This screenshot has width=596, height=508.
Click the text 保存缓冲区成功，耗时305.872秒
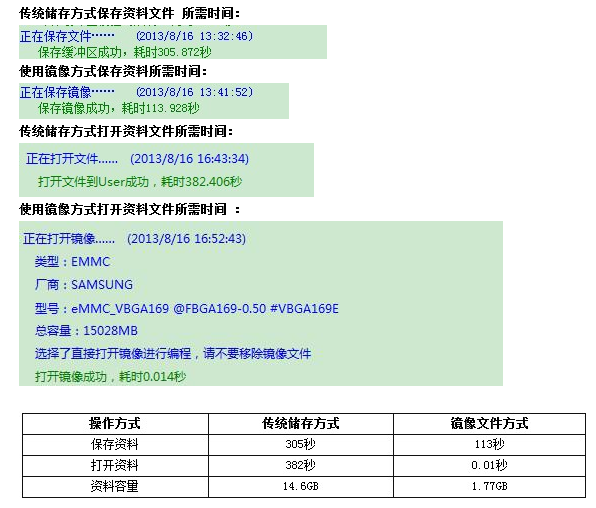[124, 52]
